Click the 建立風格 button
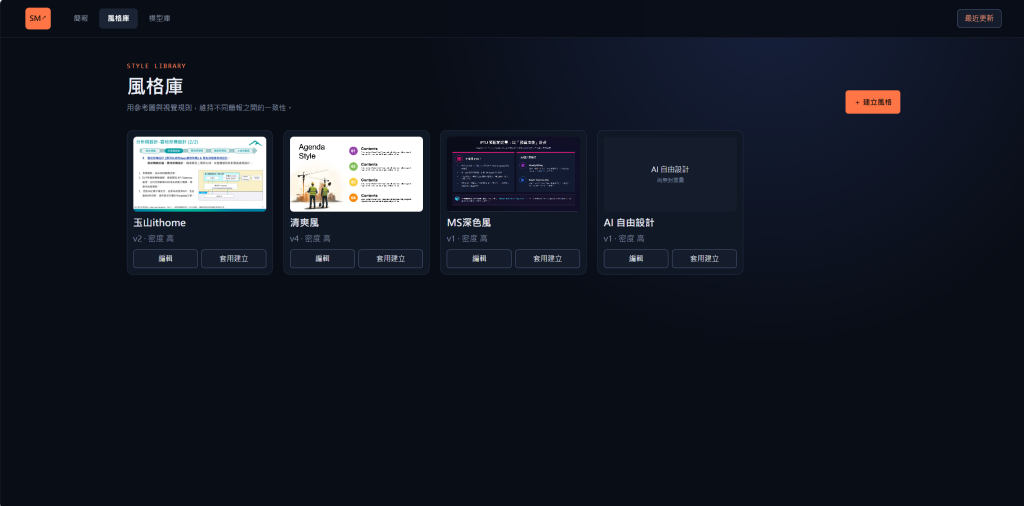 click(872, 102)
